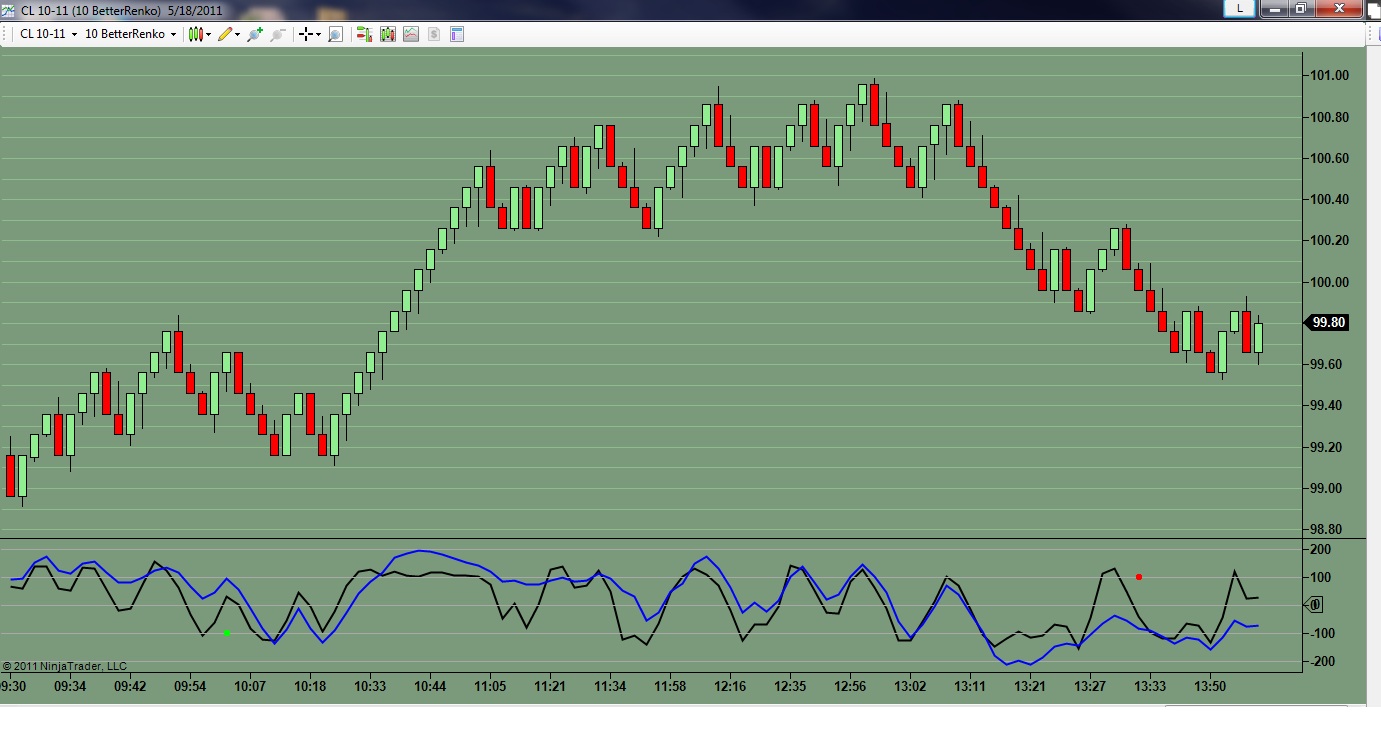The image size is (1381, 732).
Task: Click the "100.20" price axis label
Action: [x=1328, y=241]
